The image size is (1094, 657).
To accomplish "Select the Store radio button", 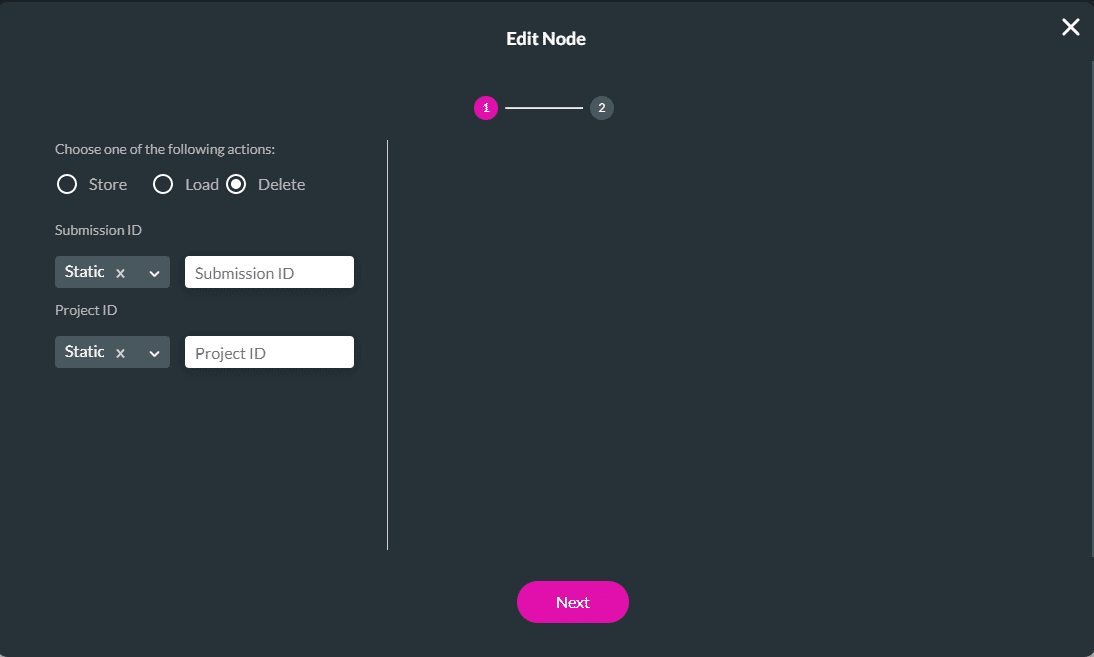I will coord(67,184).
